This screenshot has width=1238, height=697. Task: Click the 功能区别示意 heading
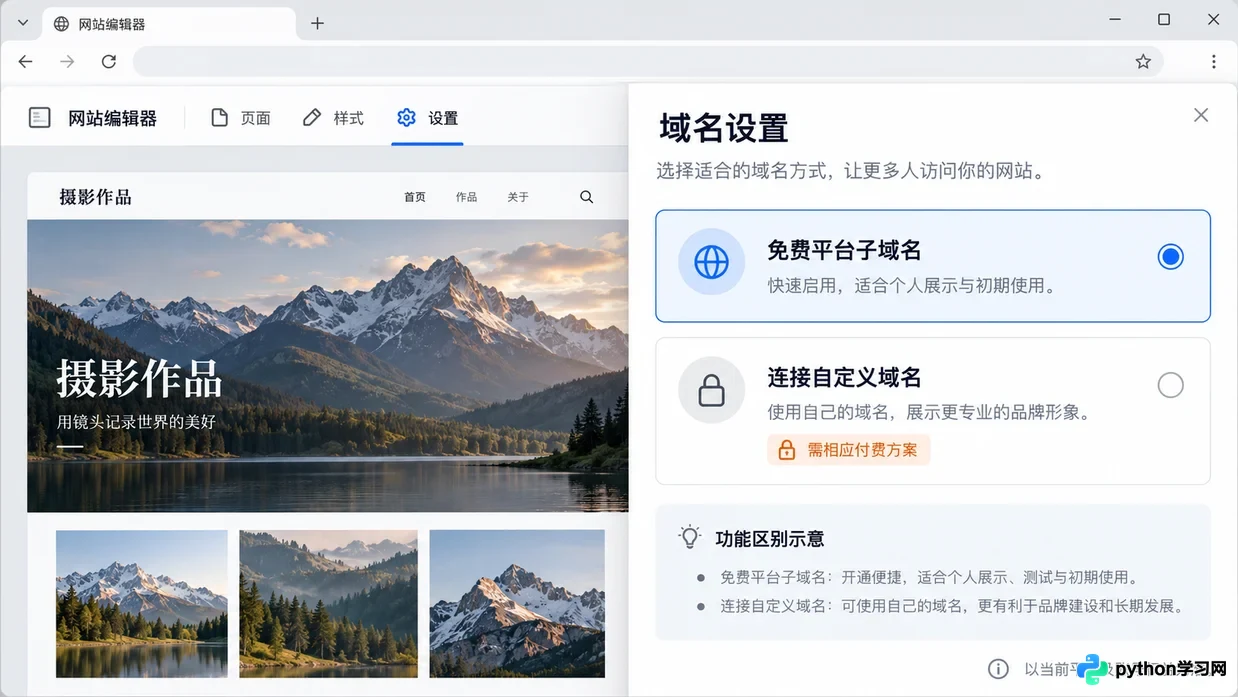[x=770, y=539]
